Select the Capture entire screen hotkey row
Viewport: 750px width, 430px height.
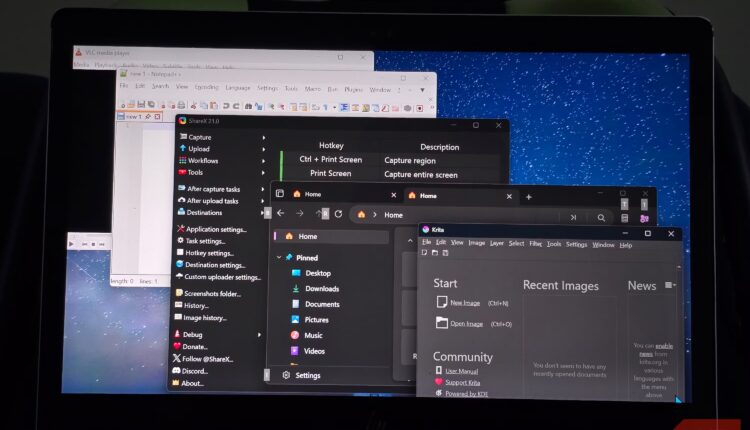[391, 174]
